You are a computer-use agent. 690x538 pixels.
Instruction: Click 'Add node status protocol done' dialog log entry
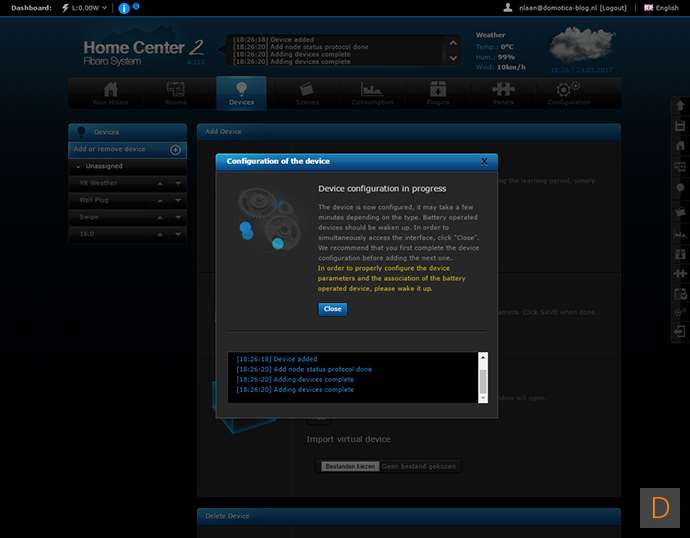click(x=304, y=370)
